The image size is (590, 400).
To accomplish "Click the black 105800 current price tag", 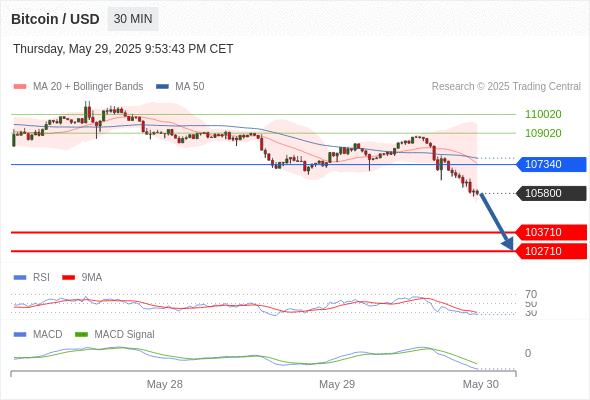I will pyautogui.click(x=551, y=193).
